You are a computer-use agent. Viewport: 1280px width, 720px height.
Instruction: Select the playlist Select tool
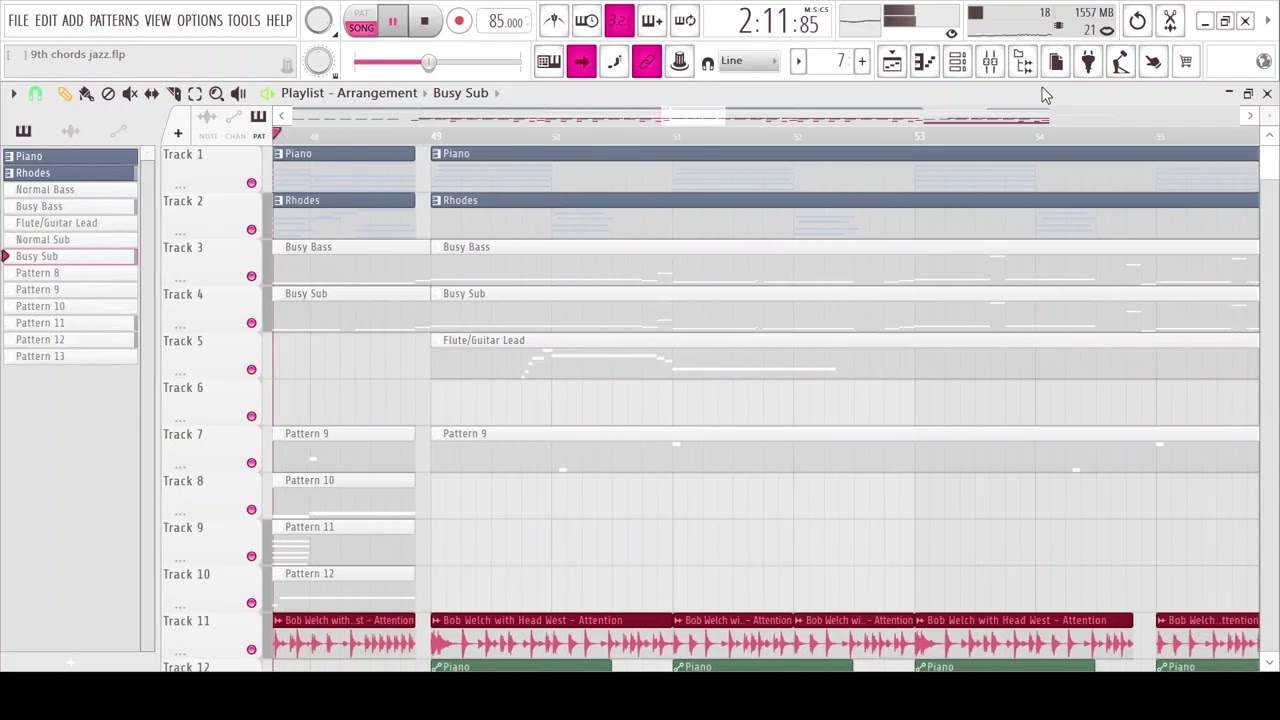click(195, 93)
